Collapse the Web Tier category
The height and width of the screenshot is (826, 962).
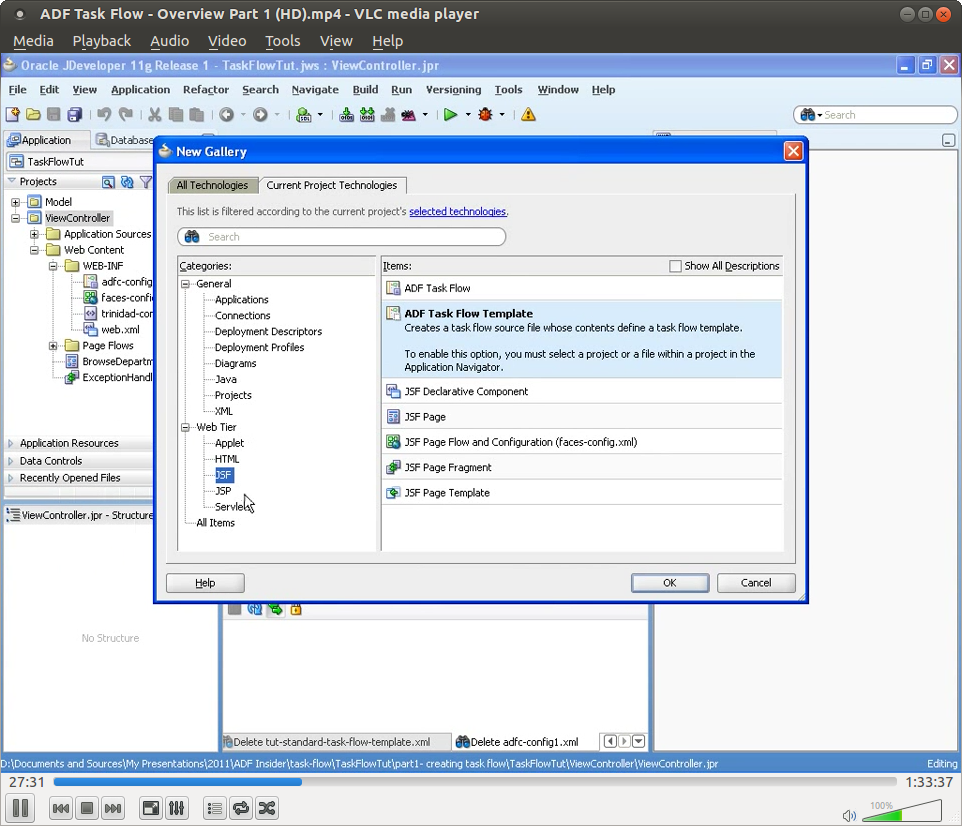point(185,427)
